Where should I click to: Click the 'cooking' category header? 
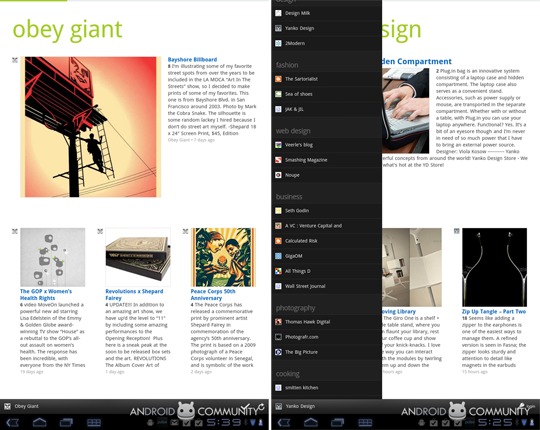click(x=288, y=374)
